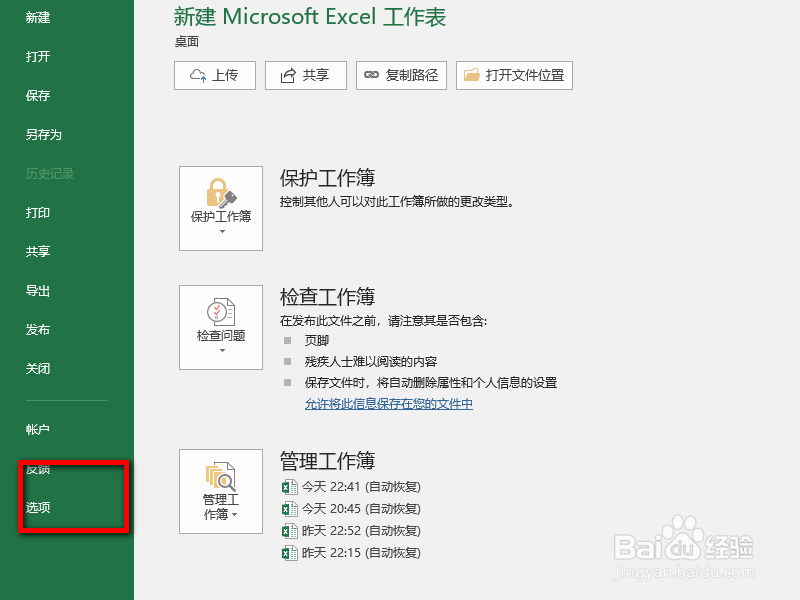The width and height of the screenshot is (800, 600).
Task: Choose 关闭 in the sidebar
Action: tap(38, 368)
